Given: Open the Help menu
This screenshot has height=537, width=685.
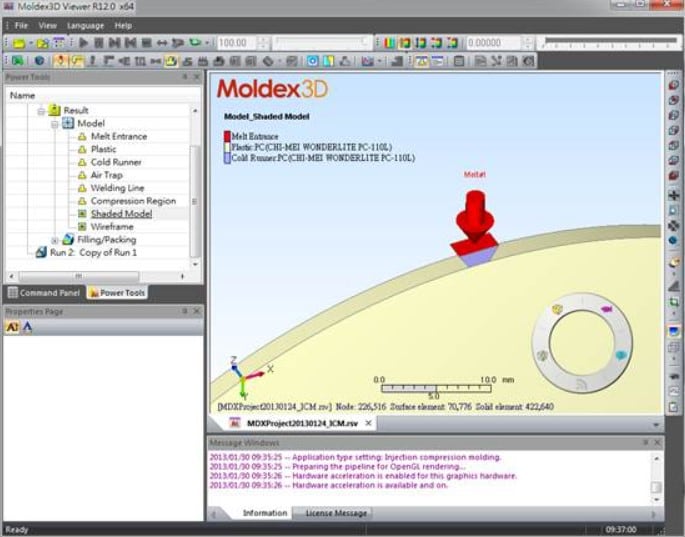Looking at the screenshot, I should [x=123, y=26].
